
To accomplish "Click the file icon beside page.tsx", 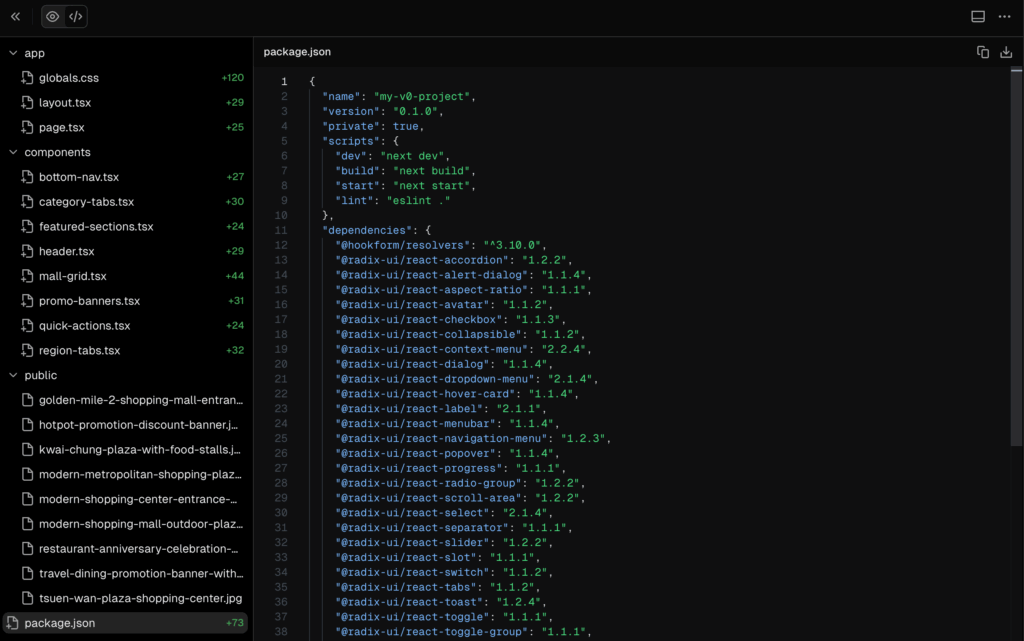I will [28, 128].
